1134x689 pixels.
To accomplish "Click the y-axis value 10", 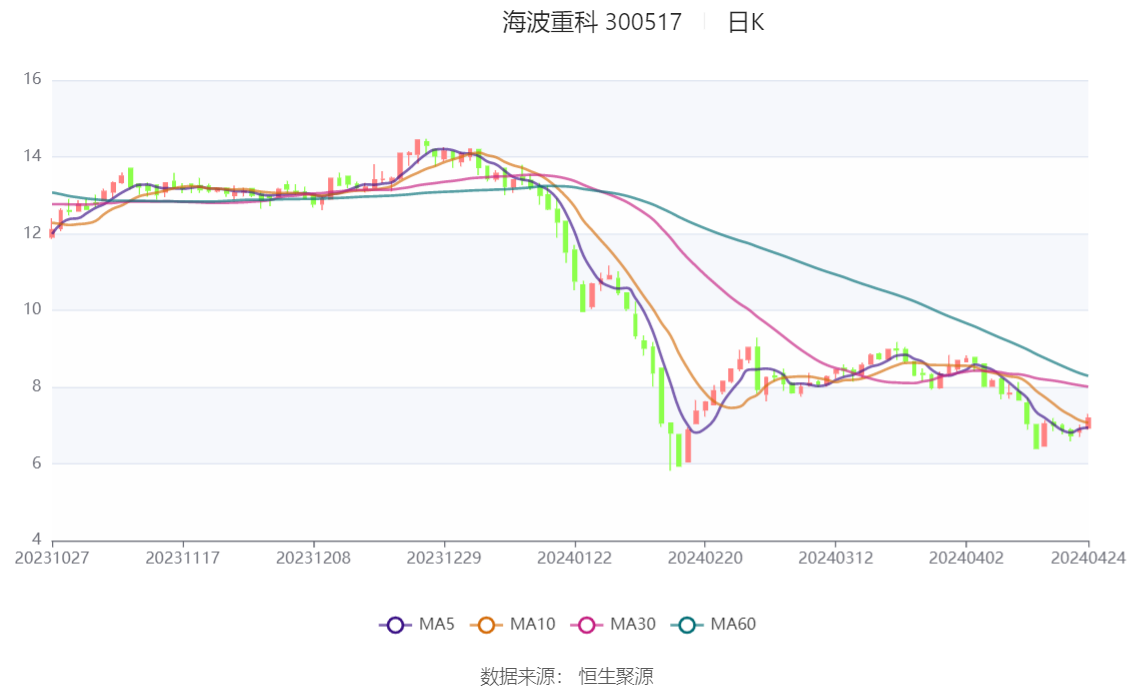I will pyautogui.click(x=32, y=309).
